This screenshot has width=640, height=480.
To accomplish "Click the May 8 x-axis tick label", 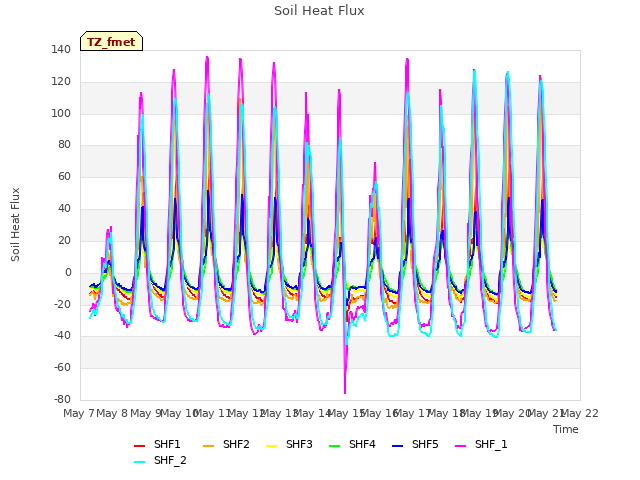I will [x=112, y=413].
